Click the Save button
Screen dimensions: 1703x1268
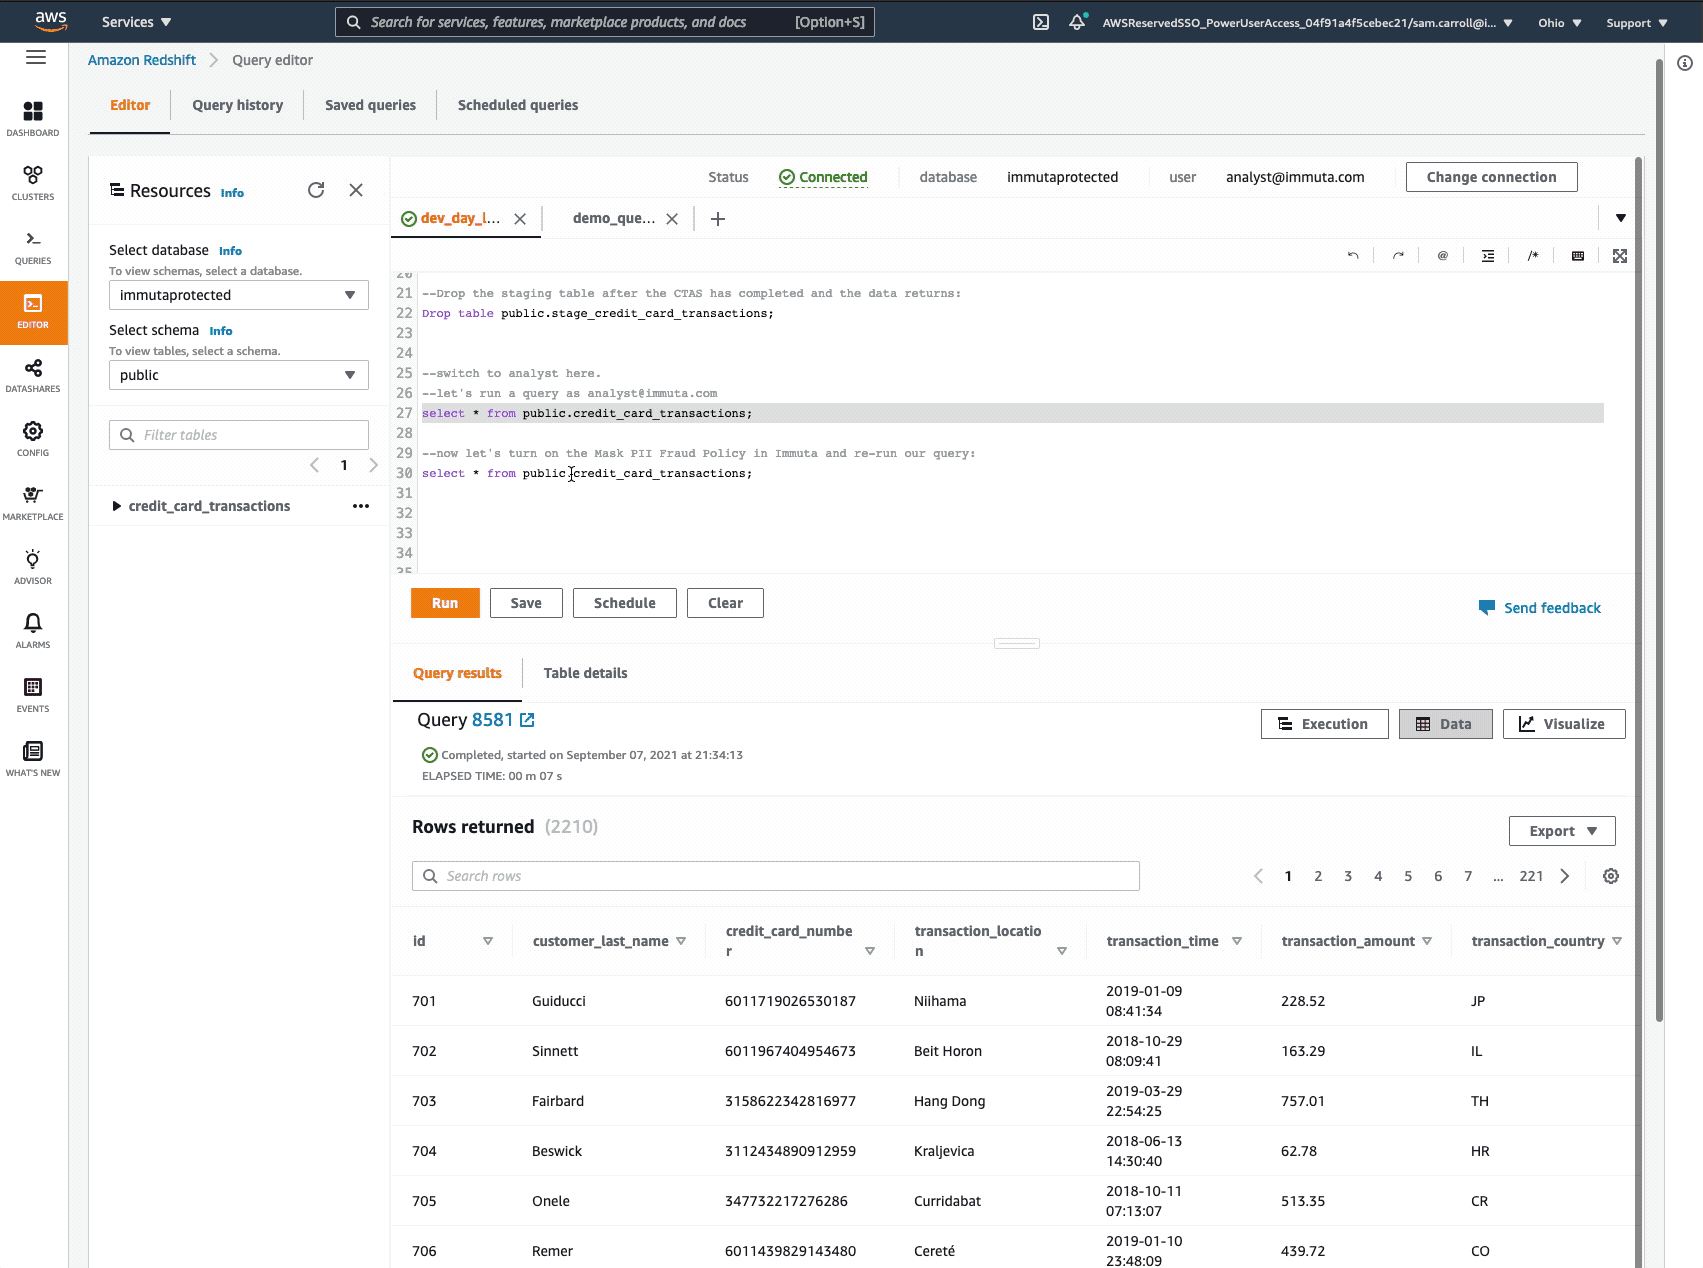click(x=526, y=603)
